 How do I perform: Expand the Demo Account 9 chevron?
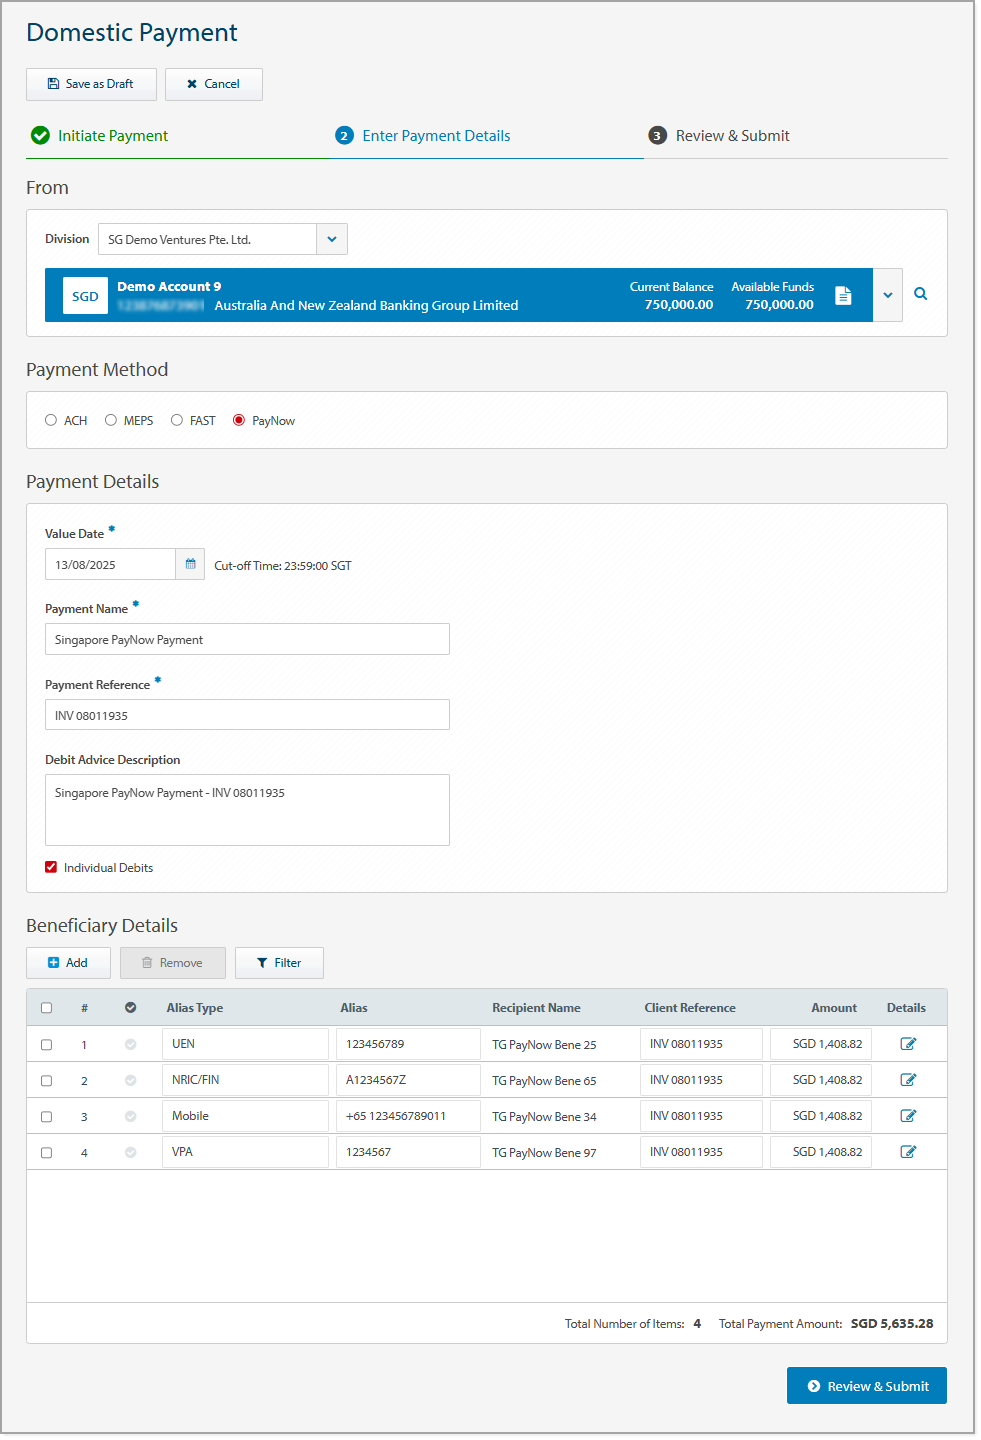[887, 294]
